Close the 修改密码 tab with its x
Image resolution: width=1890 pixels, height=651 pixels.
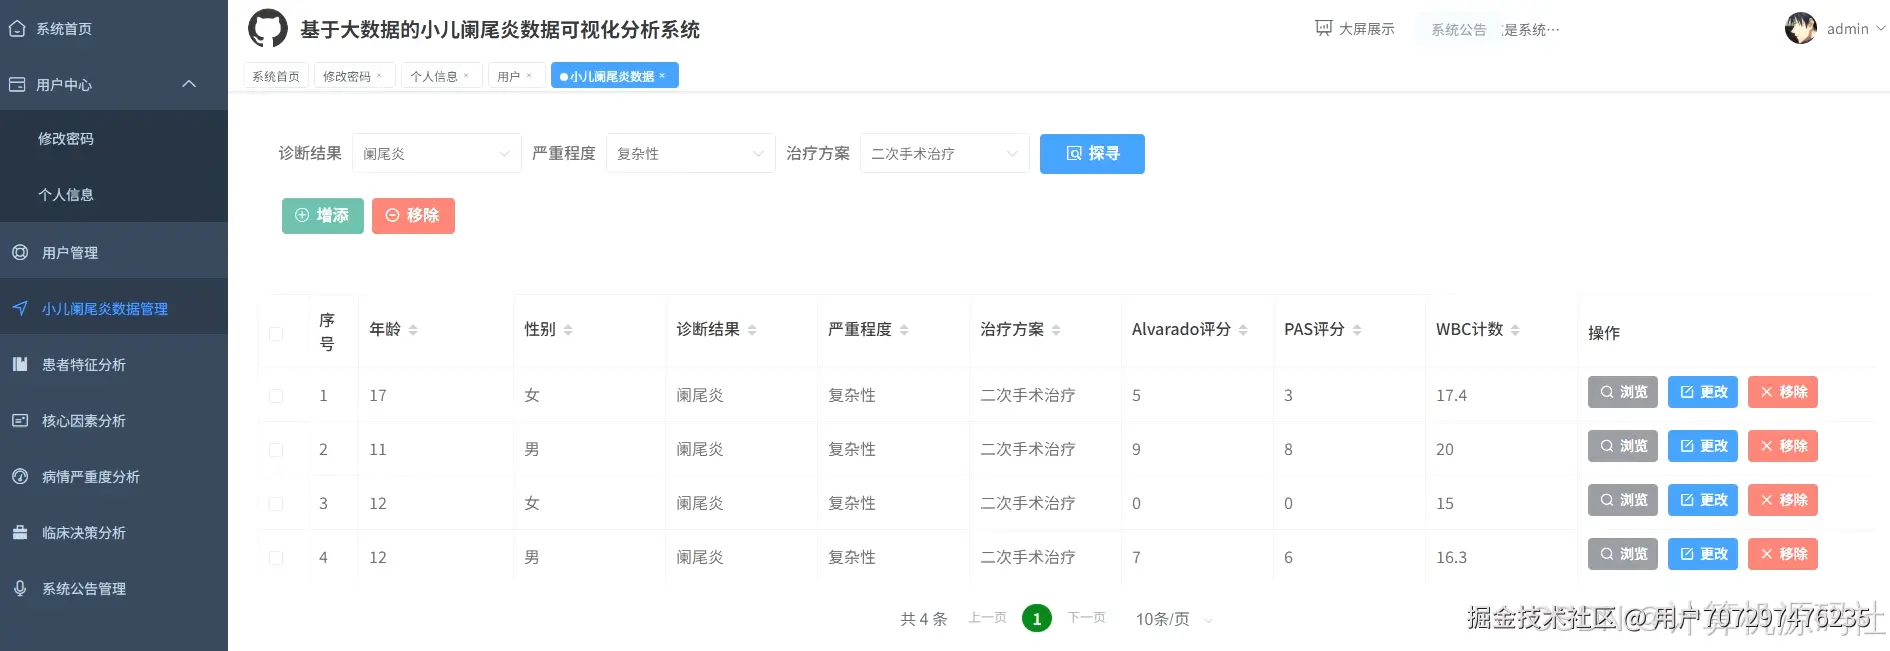click(379, 76)
